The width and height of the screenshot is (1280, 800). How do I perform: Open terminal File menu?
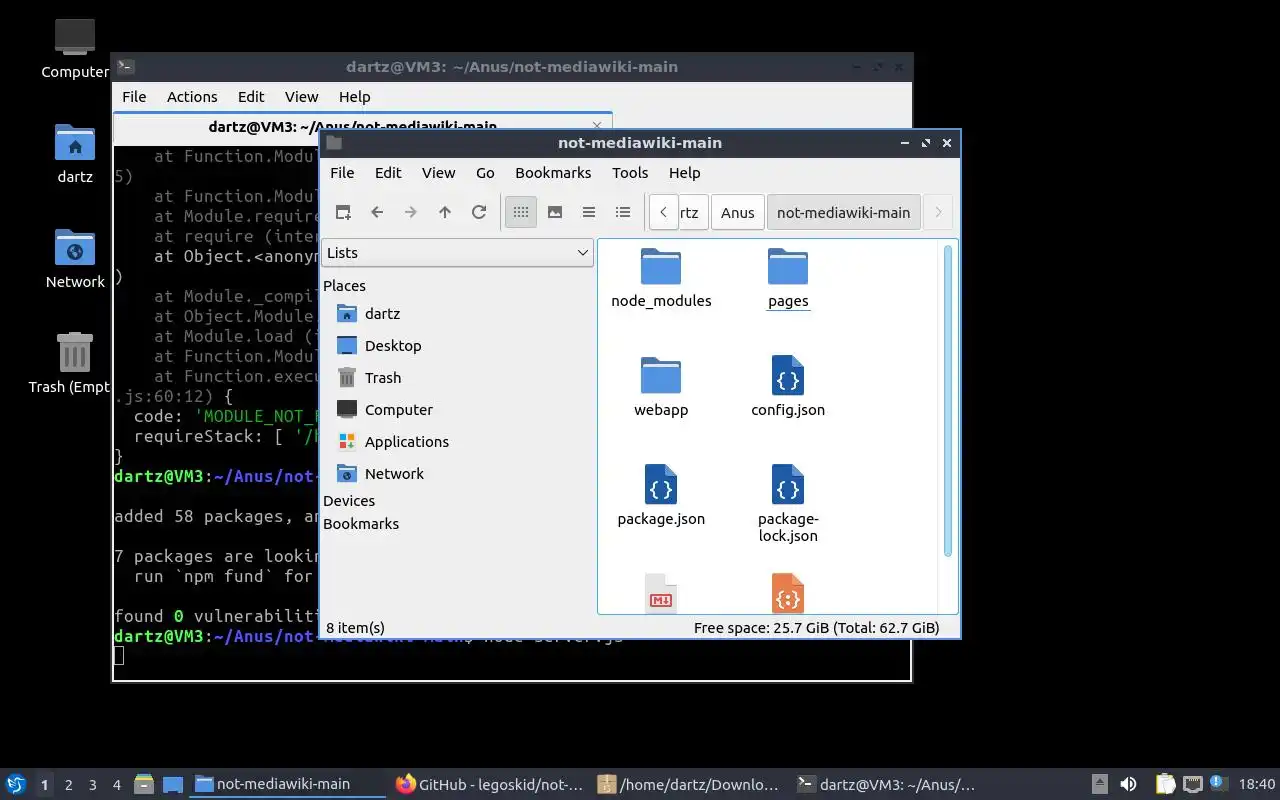click(x=134, y=96)
